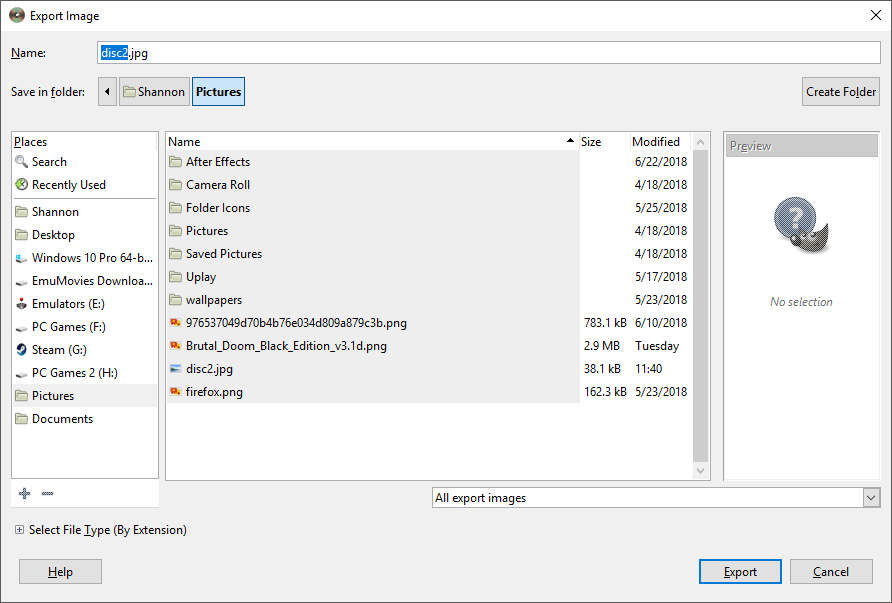The image size is (892, 603).
Task: Click the back arrow in folder path bar
Action: 107,92
